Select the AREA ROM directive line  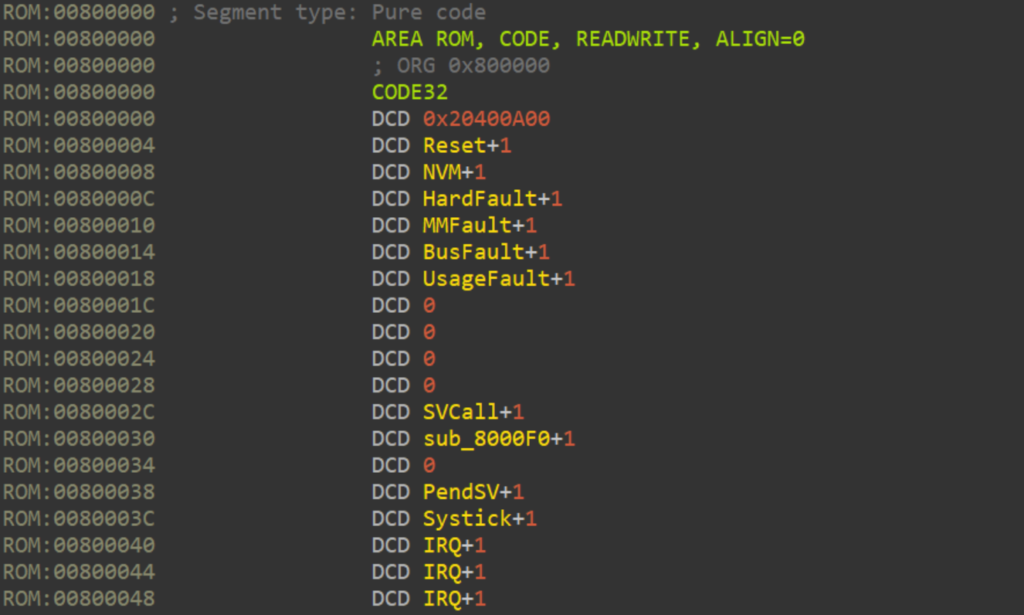coord(588,39)
